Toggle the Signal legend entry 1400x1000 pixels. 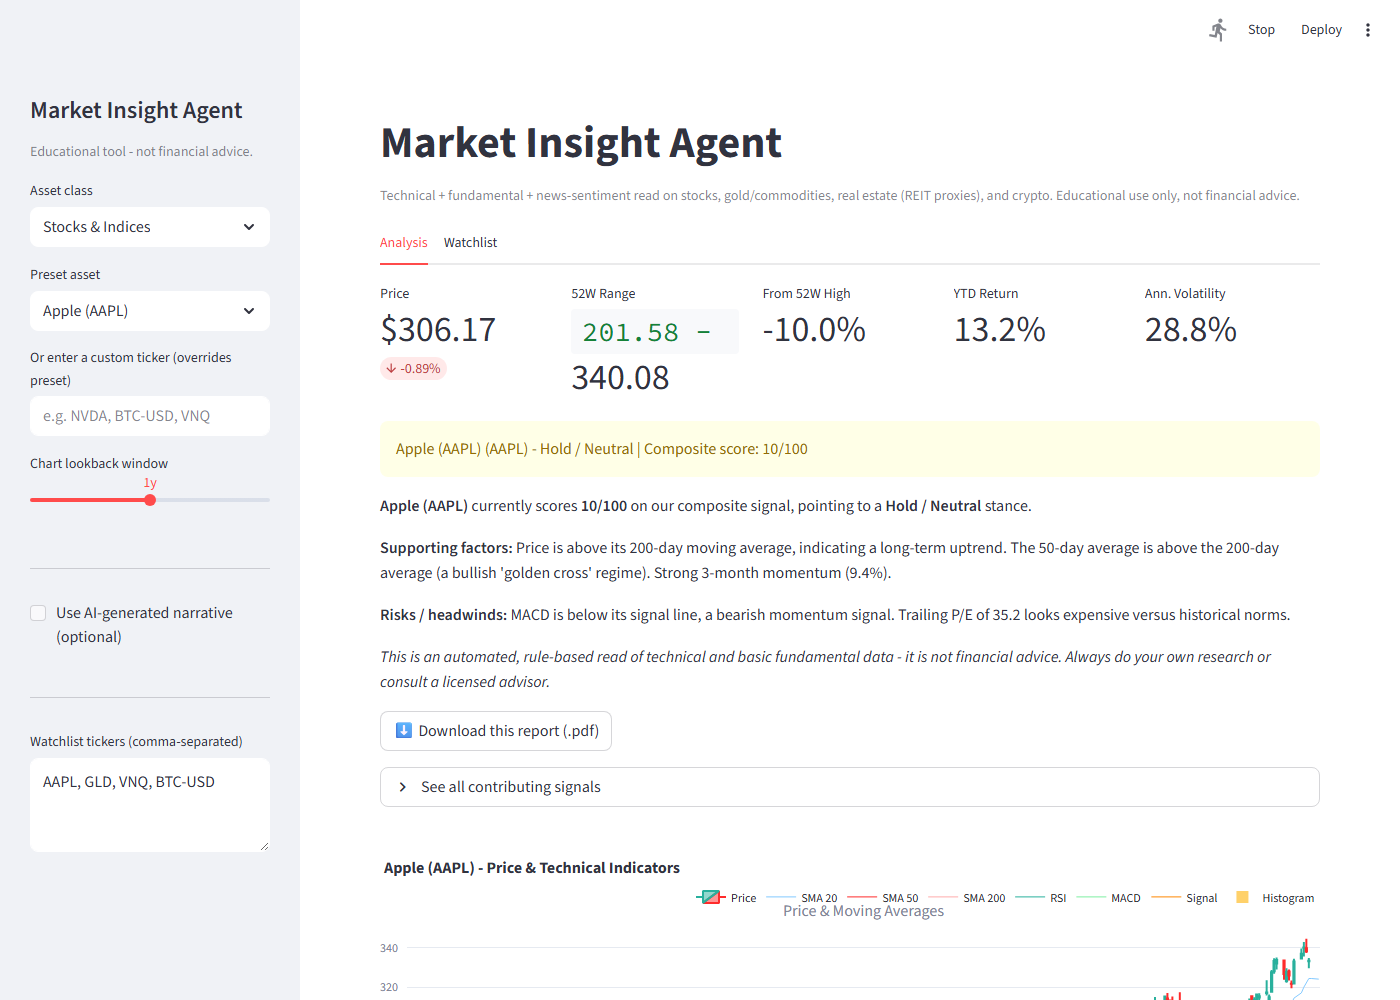pyautogui.click(x=1185, y=898)
